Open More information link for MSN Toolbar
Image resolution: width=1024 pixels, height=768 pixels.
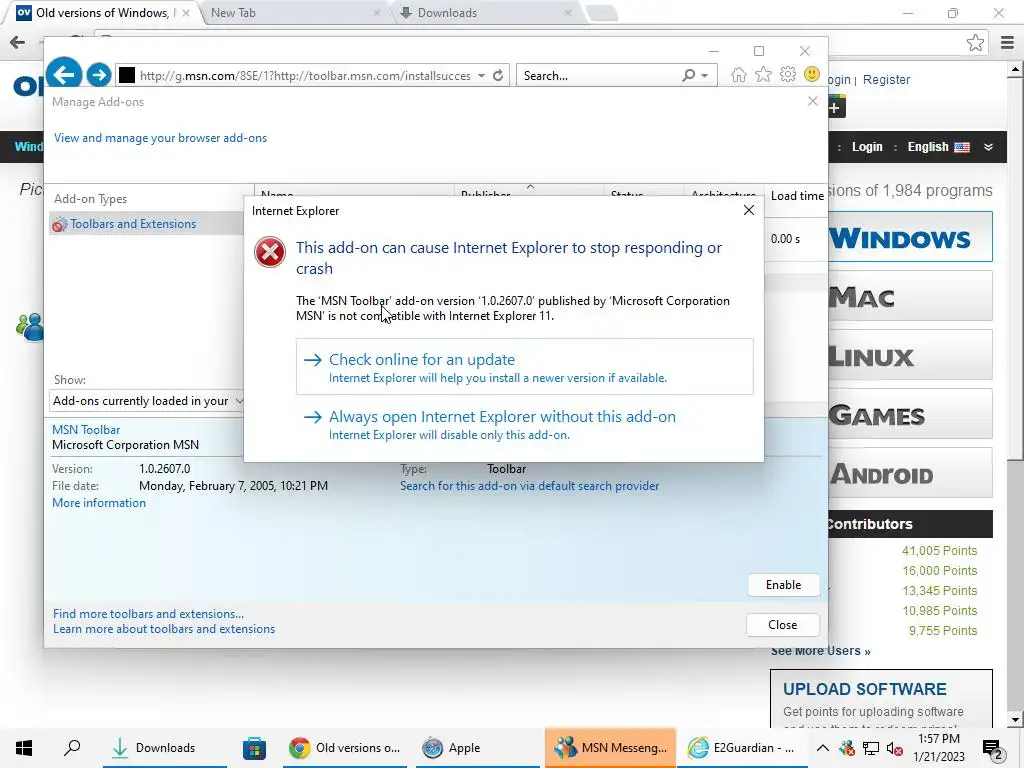point(99,503)
